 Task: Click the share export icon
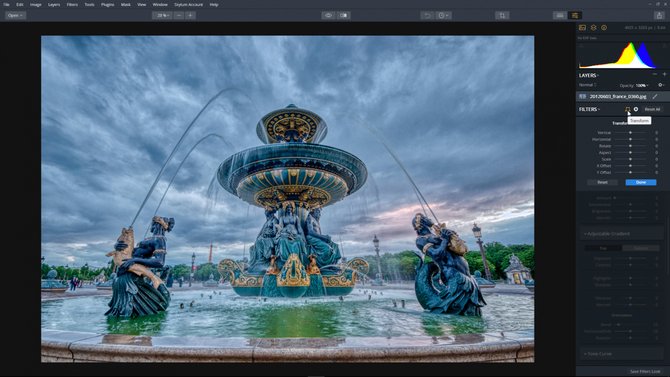point(659,15)
